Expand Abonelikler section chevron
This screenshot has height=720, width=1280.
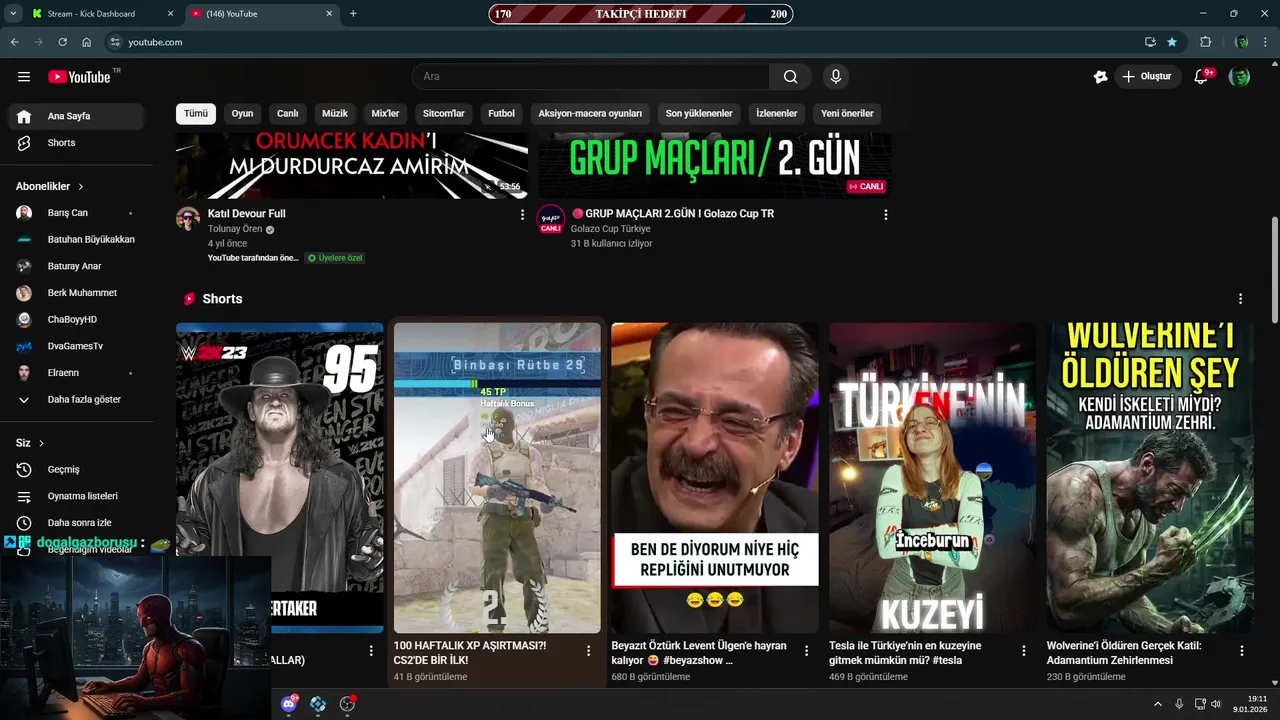(x=81, y=187)
